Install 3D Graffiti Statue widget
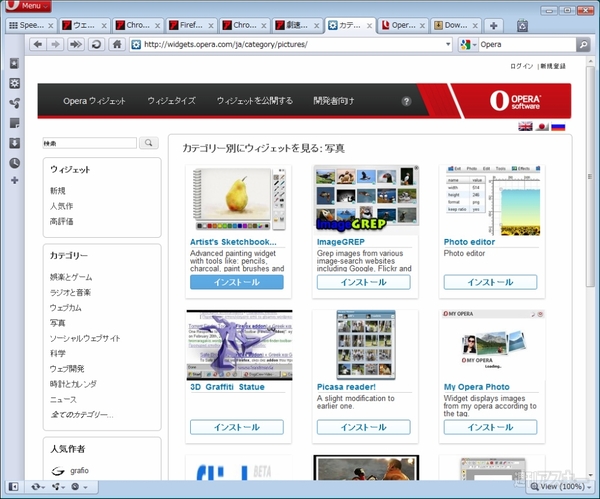This screenshot has height=499, width=600. coord(237,427)
